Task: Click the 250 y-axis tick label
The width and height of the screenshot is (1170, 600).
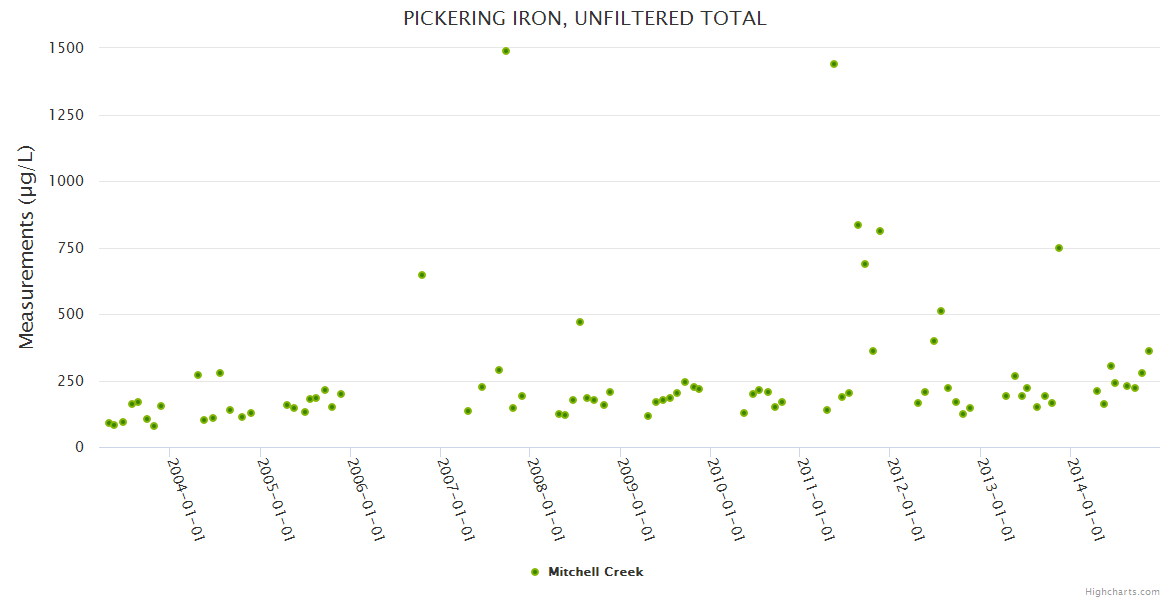Action: (x=70, y=381)
